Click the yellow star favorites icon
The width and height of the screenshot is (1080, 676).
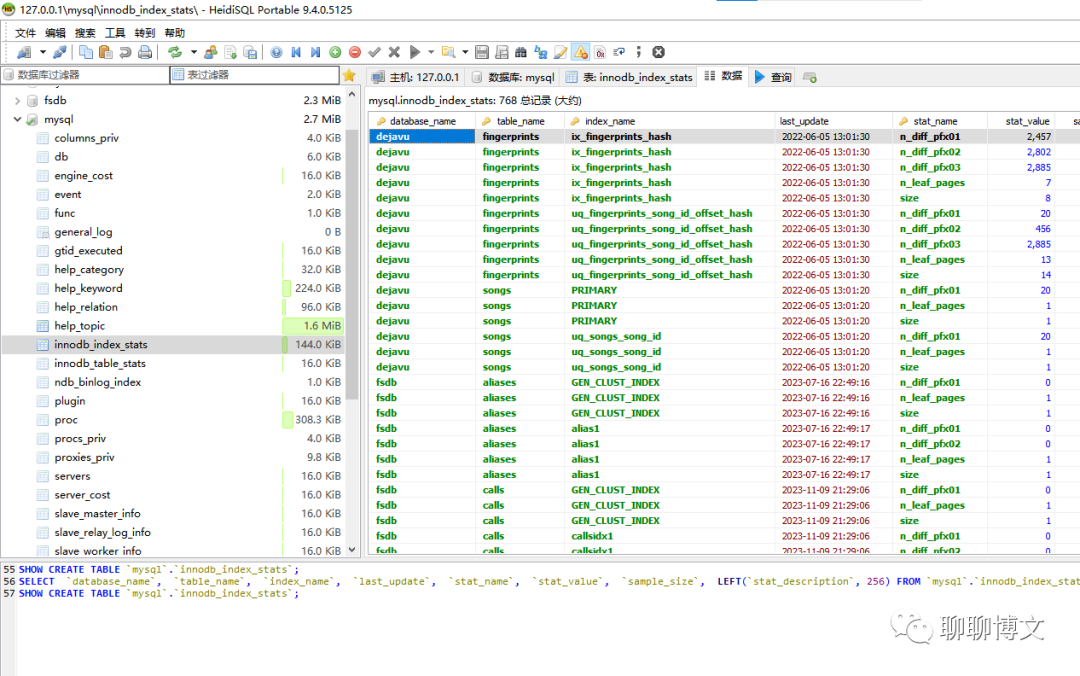click(349, 75)
